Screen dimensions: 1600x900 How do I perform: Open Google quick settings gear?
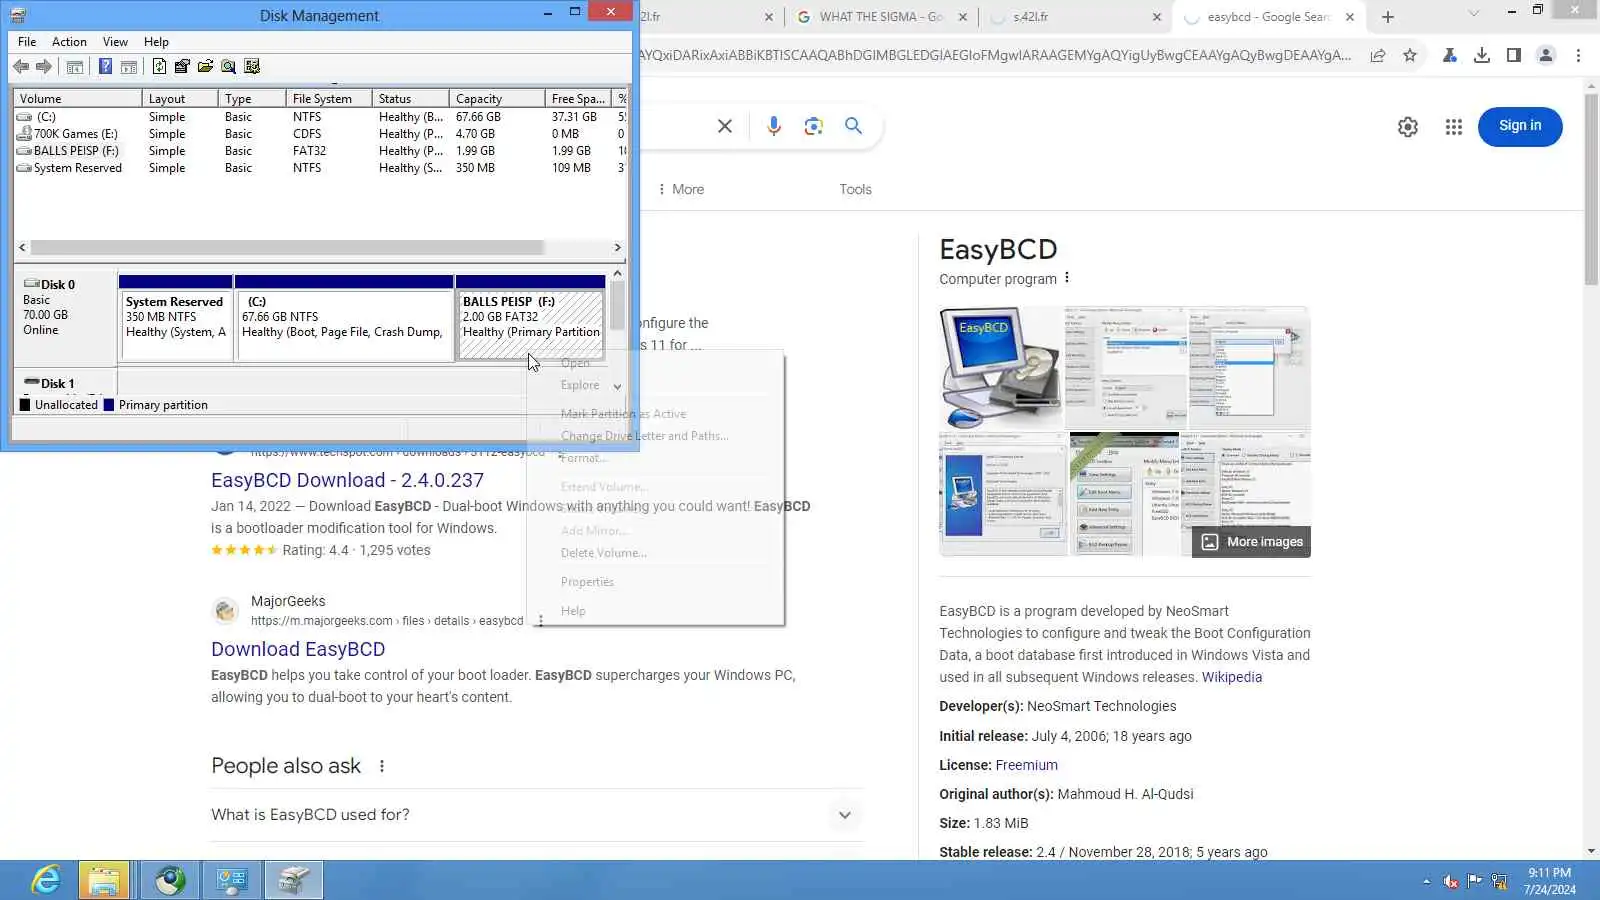pyautogui.click(x=1408, y=127)
